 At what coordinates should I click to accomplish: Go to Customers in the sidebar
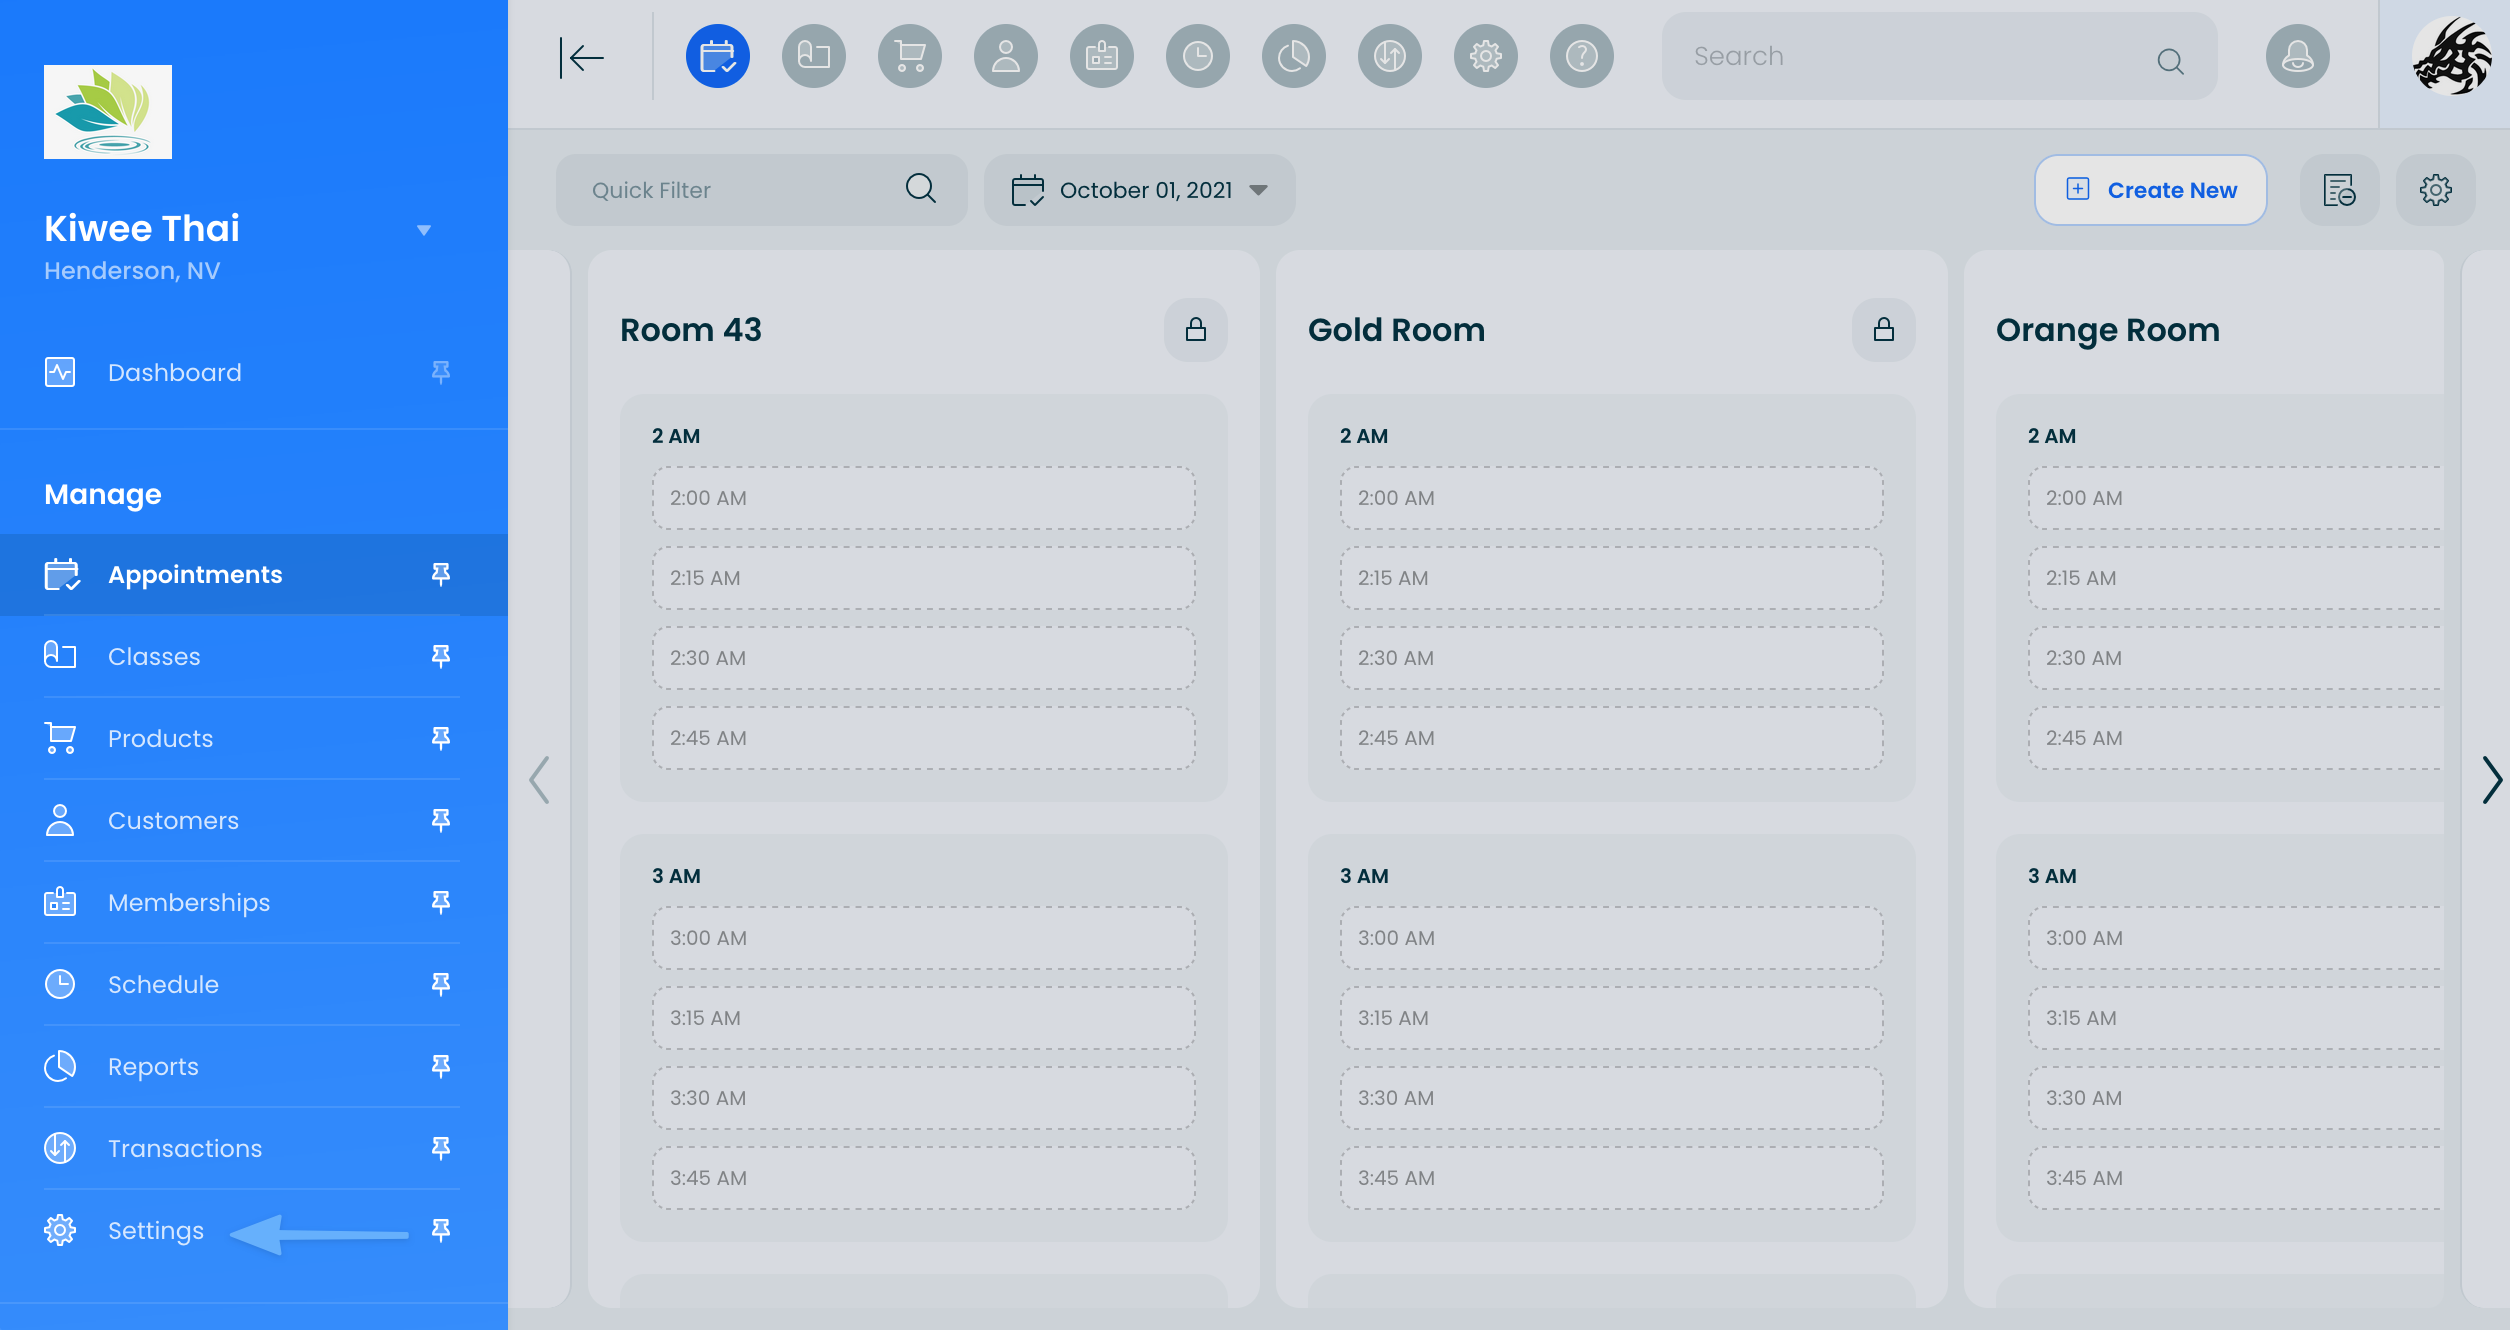pyautogui.click(x=173, y=820)
